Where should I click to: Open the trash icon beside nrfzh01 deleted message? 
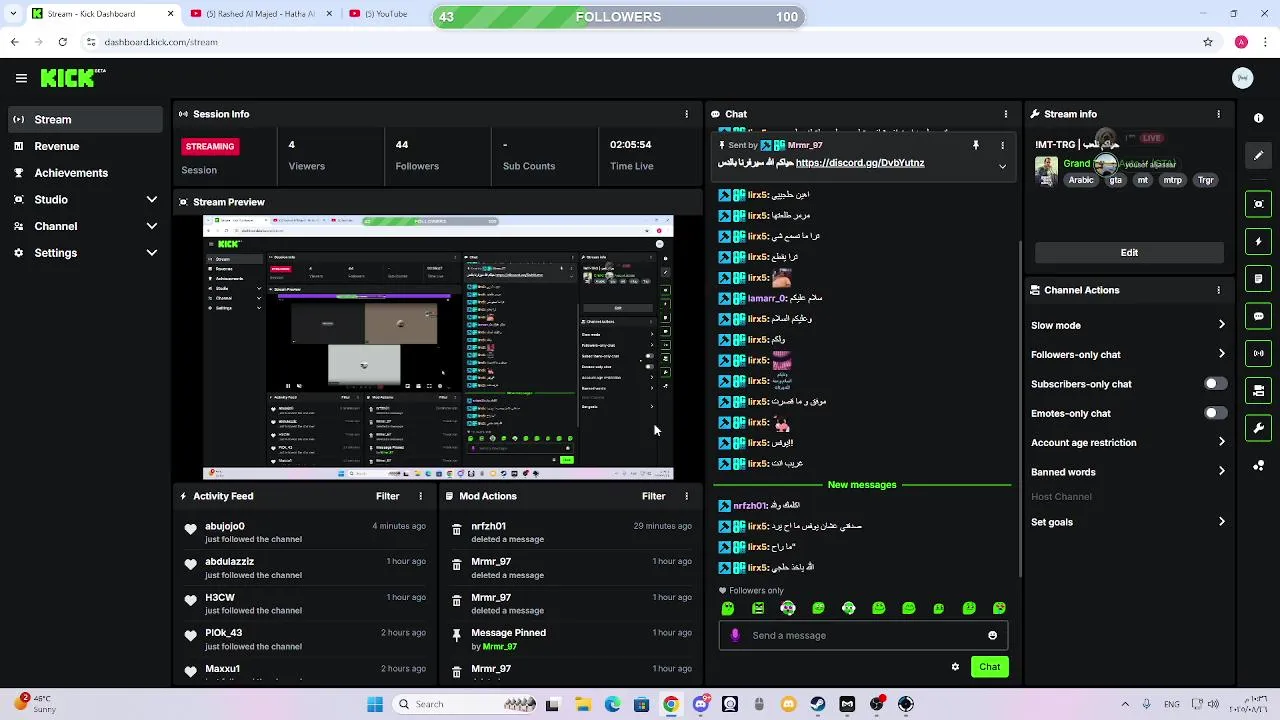click(457, 531)
